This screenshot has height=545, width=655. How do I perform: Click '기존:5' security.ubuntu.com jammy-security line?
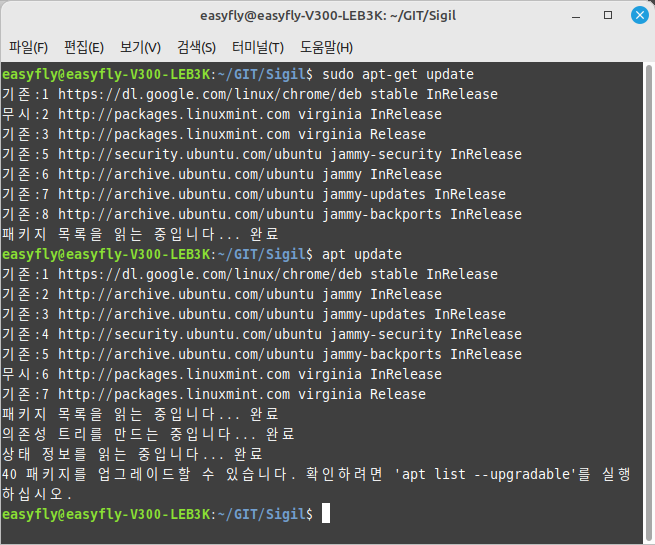pos(262,155)
